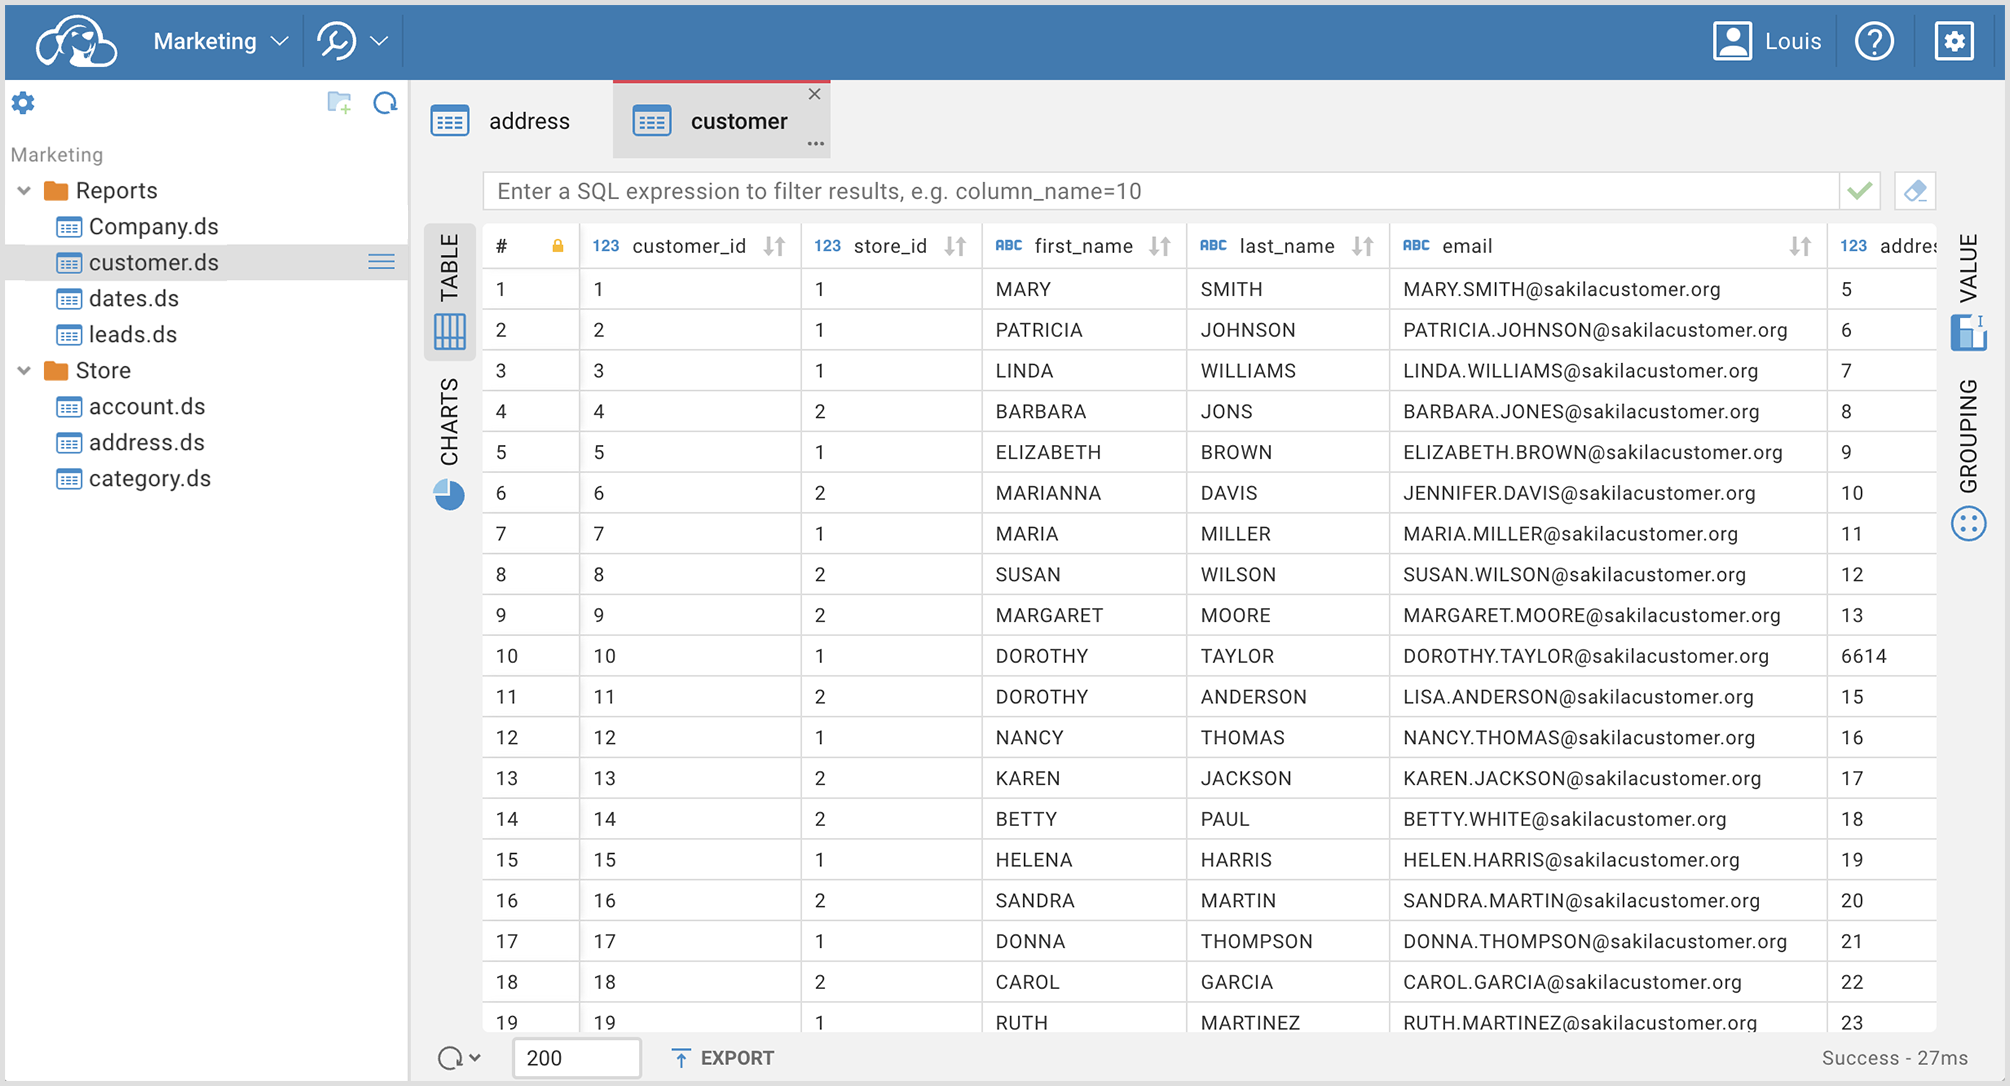
Task: Open the settings gear in top bar
Action: tap(1953, 41)
